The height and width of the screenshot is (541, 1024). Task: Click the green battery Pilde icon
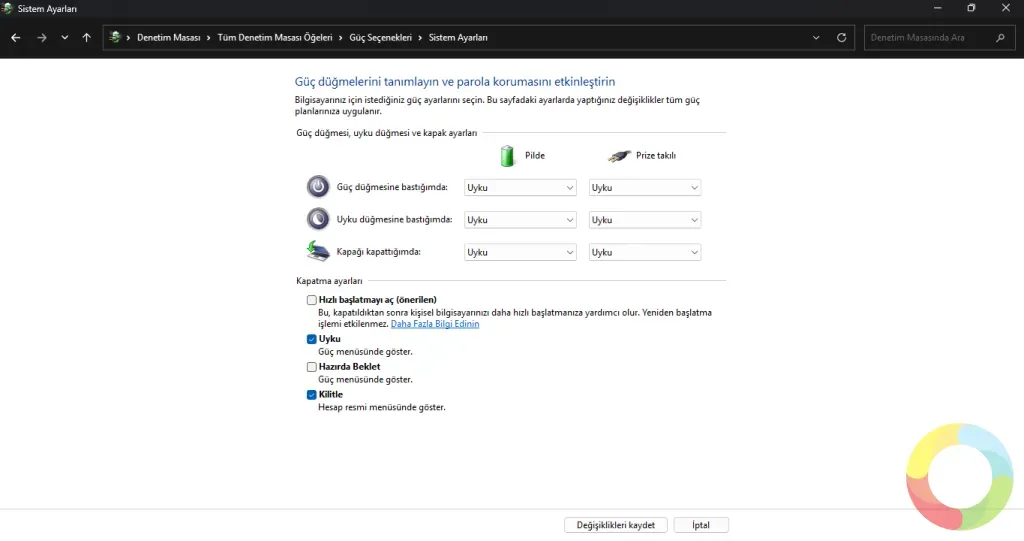507,156
